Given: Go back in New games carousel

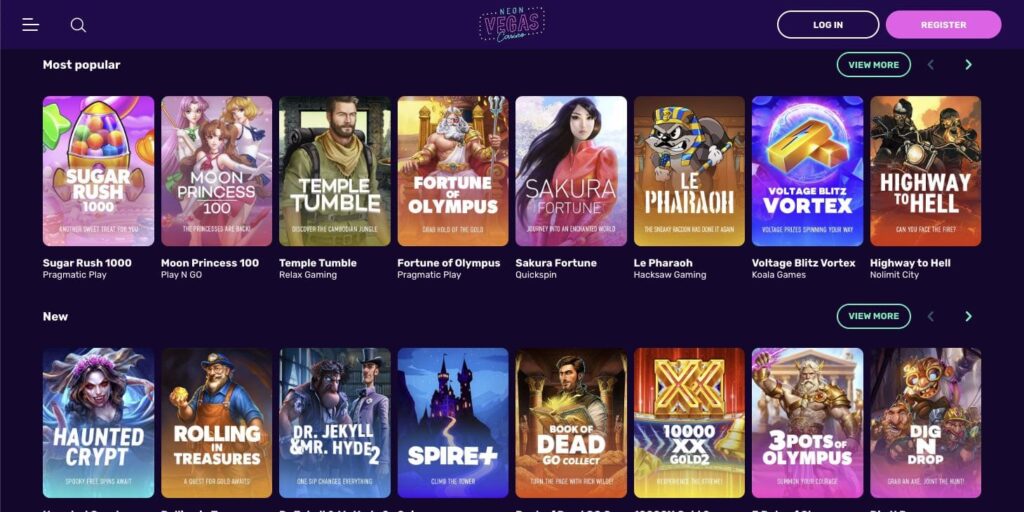Looking at the screenshot, I should tap(931, 316).
